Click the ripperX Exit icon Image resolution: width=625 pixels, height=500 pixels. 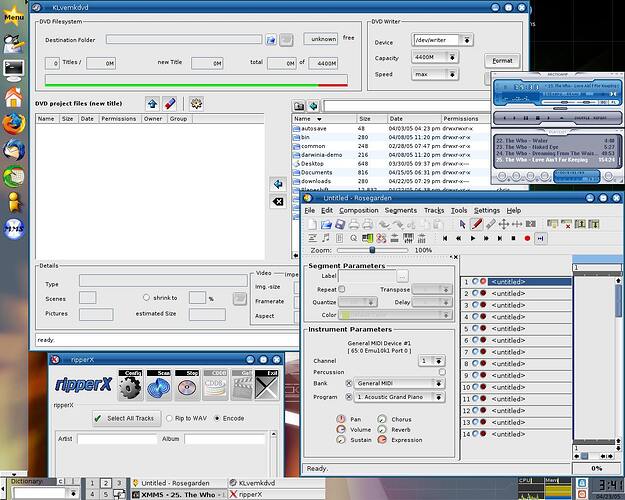267,385
